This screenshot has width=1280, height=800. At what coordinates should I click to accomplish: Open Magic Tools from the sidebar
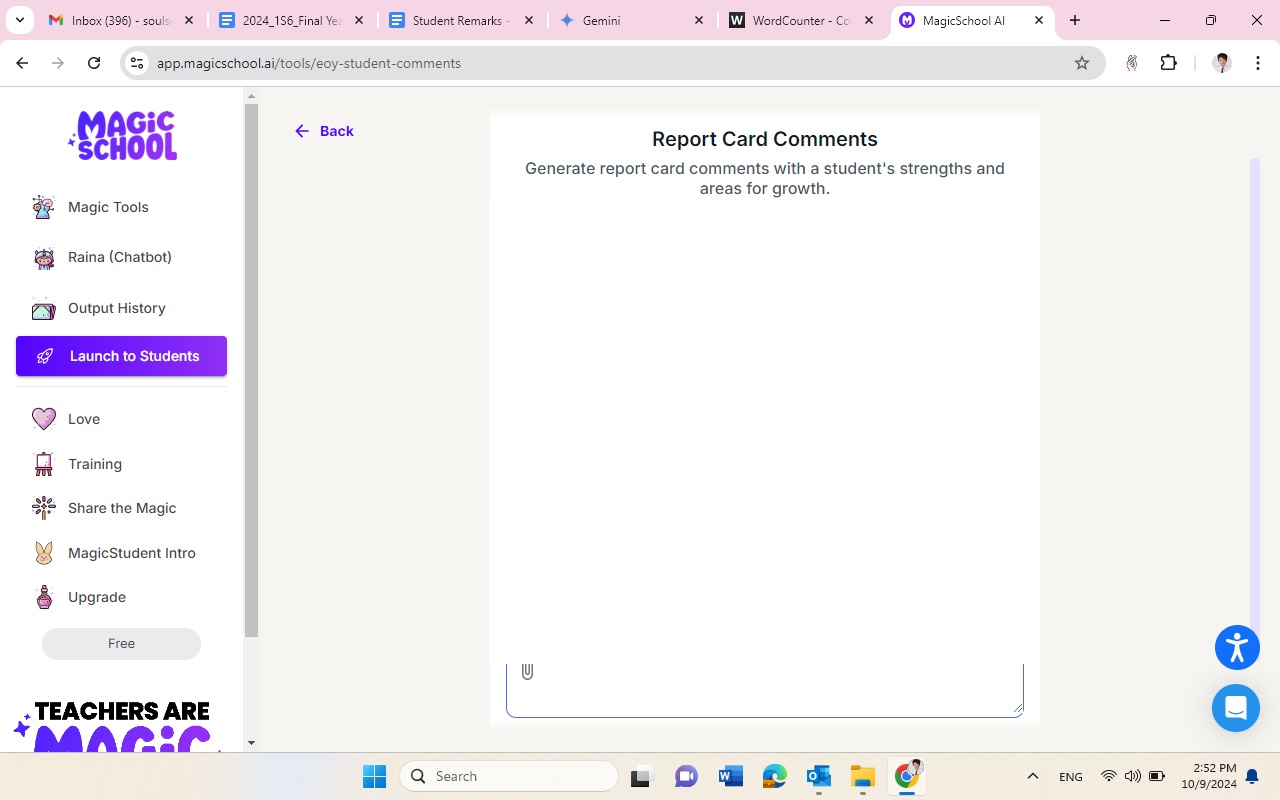[108, 207]
